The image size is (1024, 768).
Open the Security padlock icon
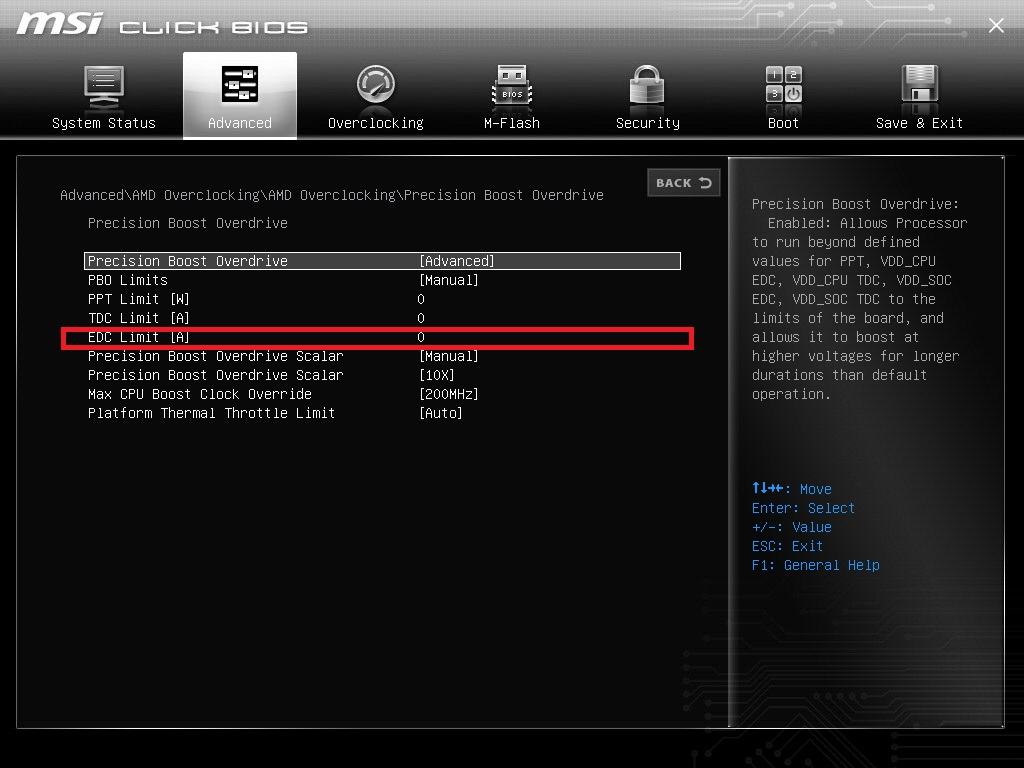tap(647, 86)
